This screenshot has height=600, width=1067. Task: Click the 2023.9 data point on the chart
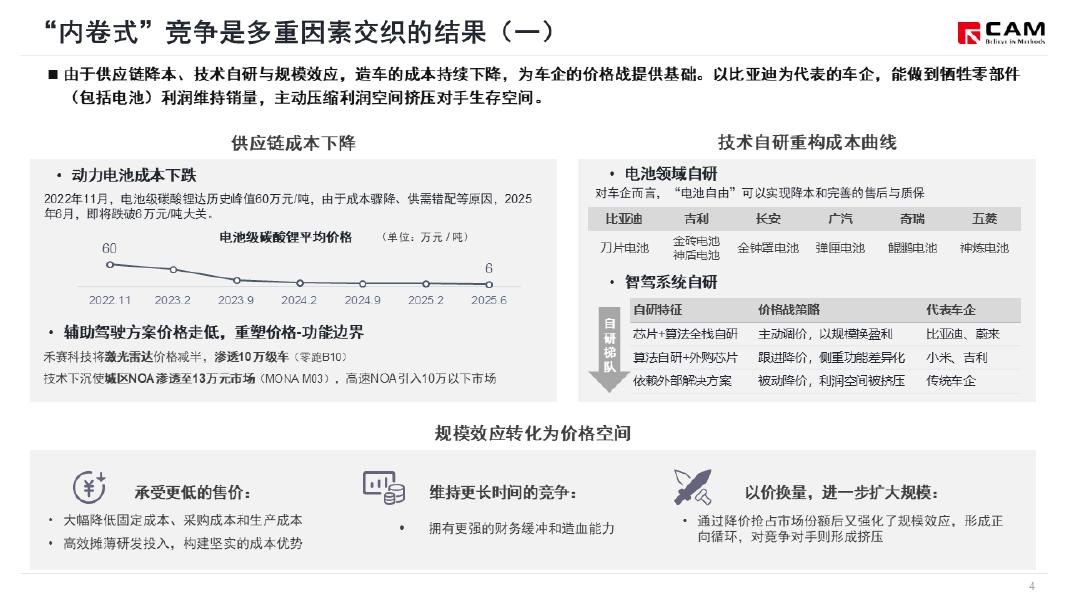point(236,280)
